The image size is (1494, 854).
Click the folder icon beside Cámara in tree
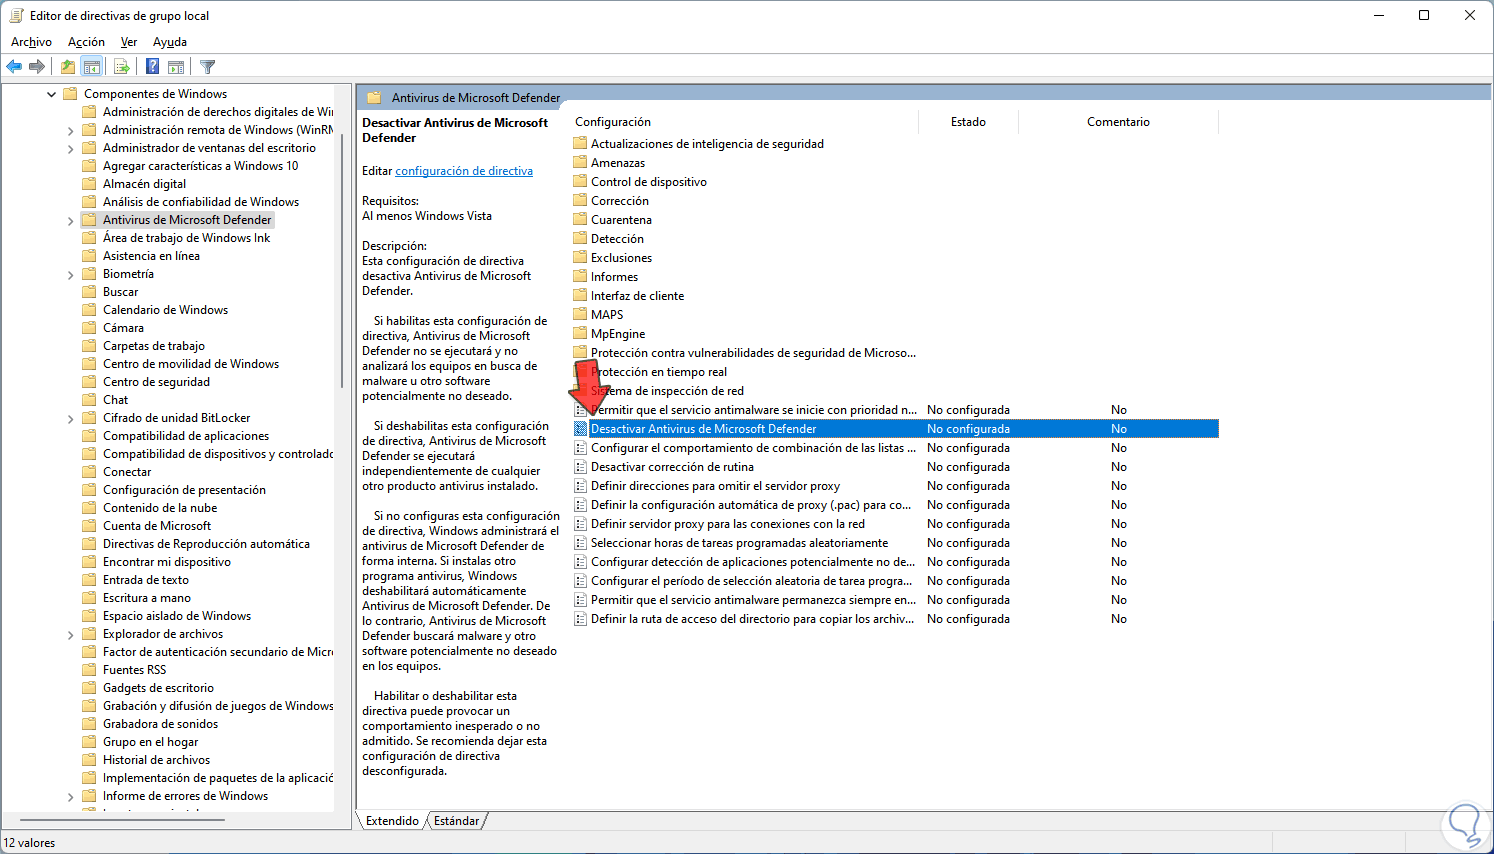tap(89, 328)
